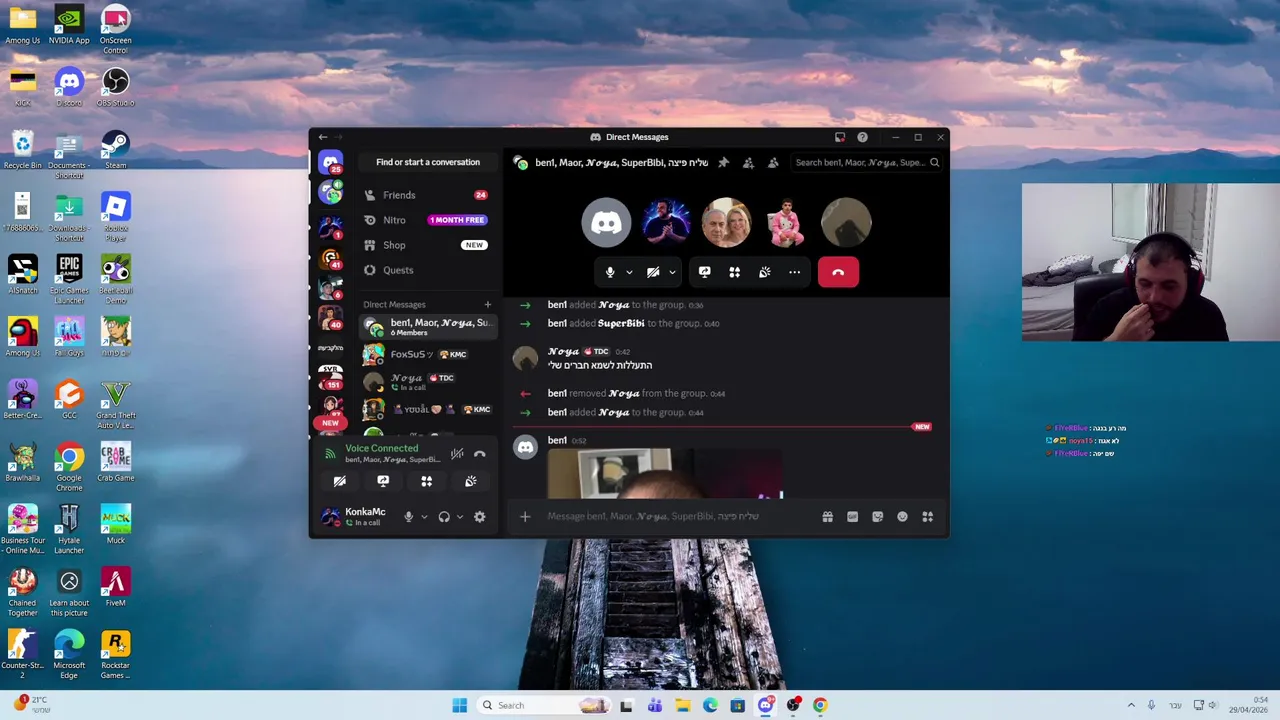Screen dimensions: 1280x720
Task: Open User Settings gear icon
Action: (x=480, y=517)
